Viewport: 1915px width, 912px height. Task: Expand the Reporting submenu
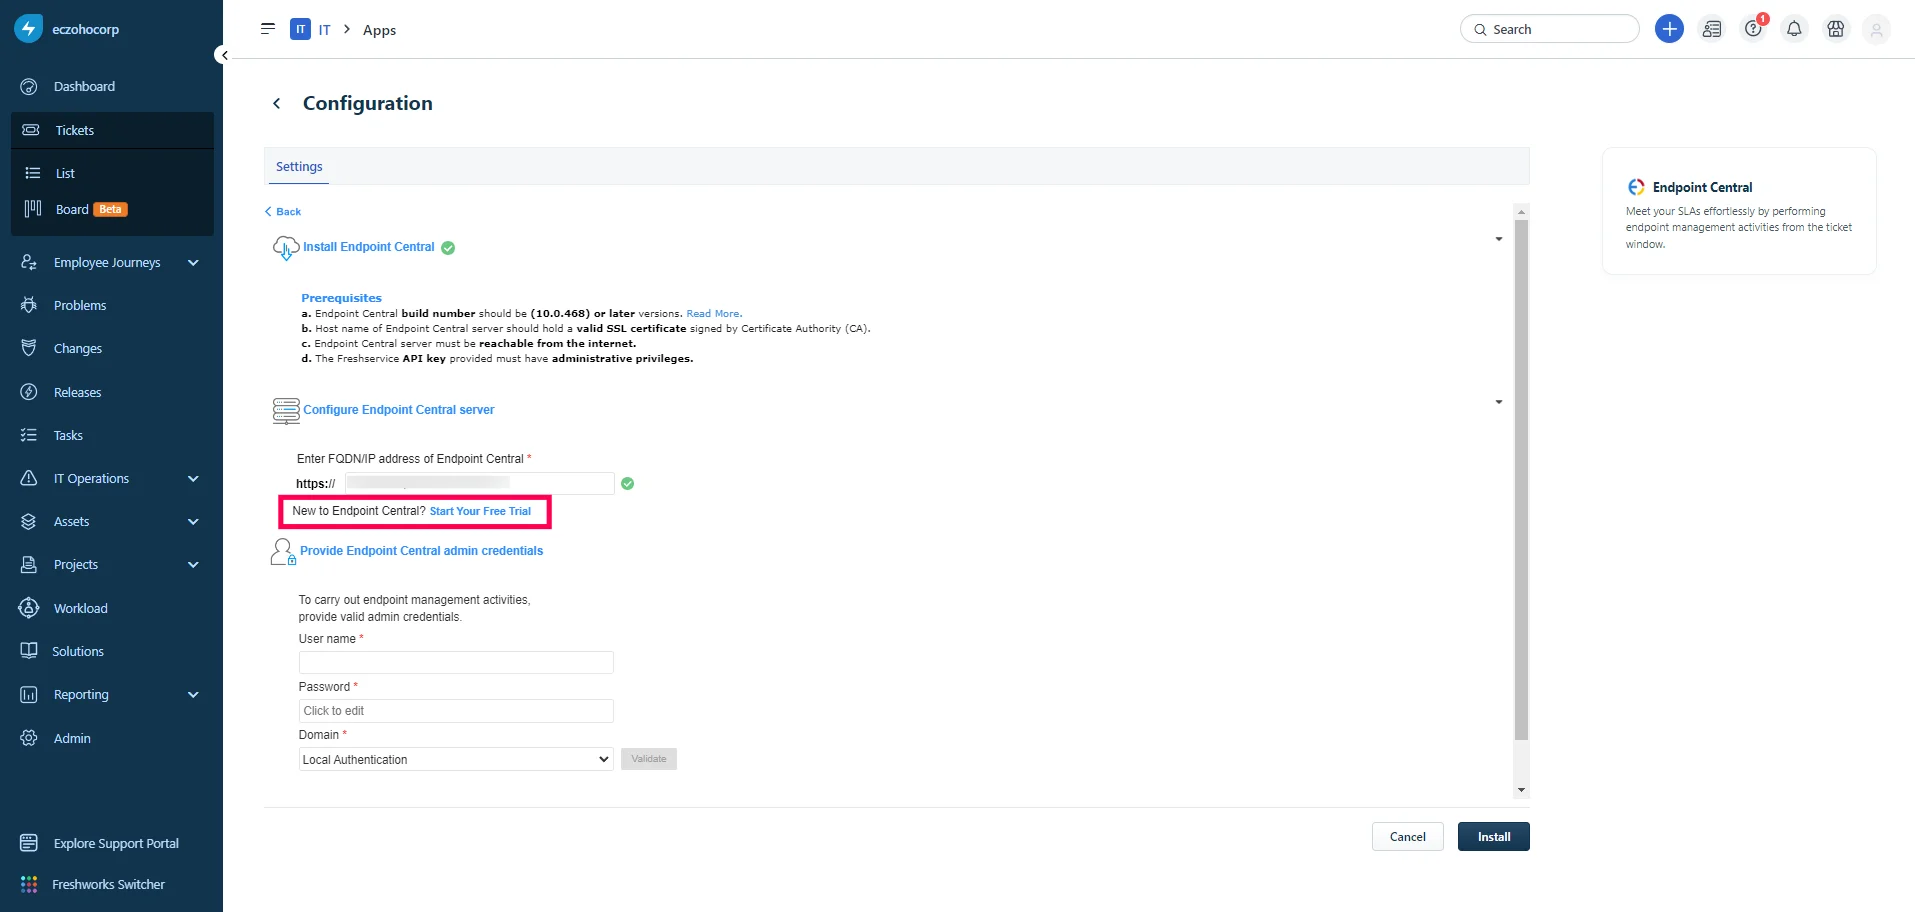(x=193, y=694)
